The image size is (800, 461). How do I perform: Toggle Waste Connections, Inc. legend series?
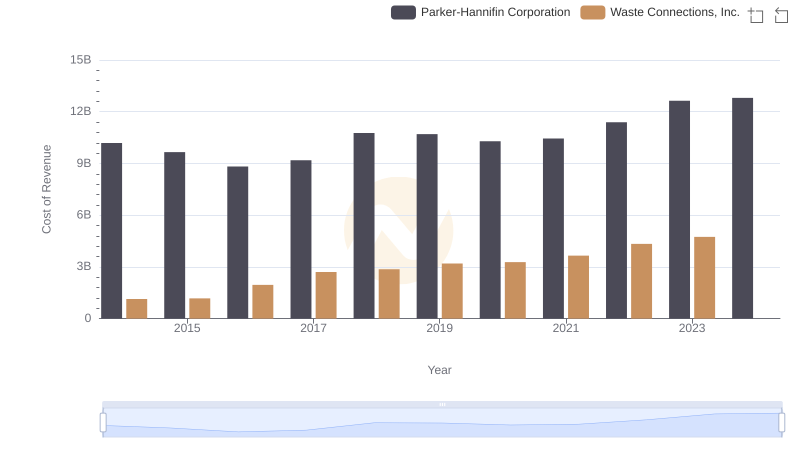point(660,12)
